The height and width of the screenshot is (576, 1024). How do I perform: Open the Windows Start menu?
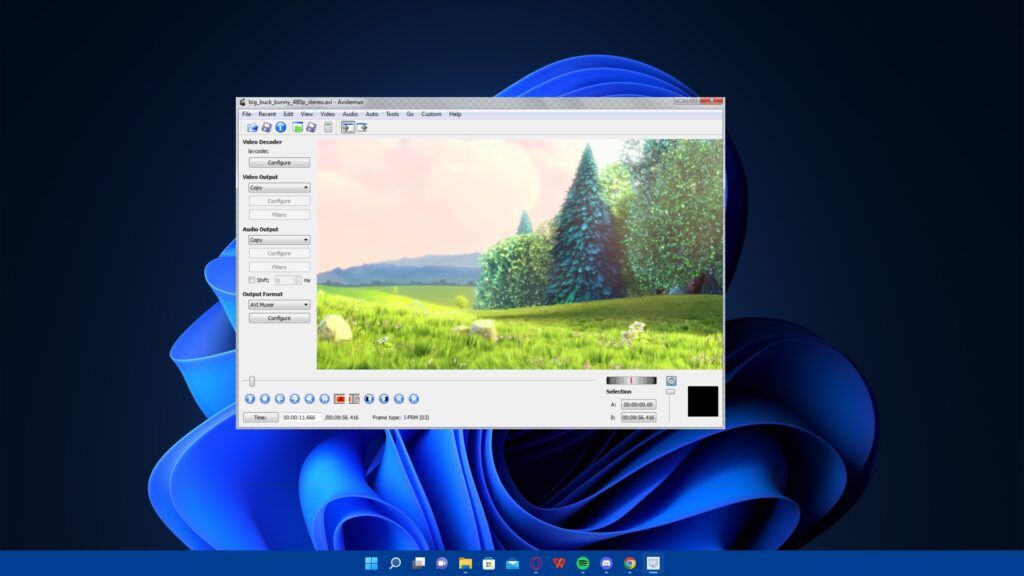point(371,563)
